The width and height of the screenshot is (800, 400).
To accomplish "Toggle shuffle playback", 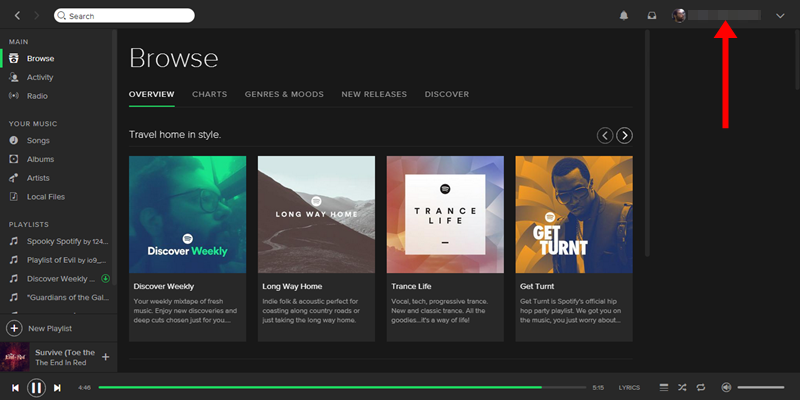I will pos(682,388).
